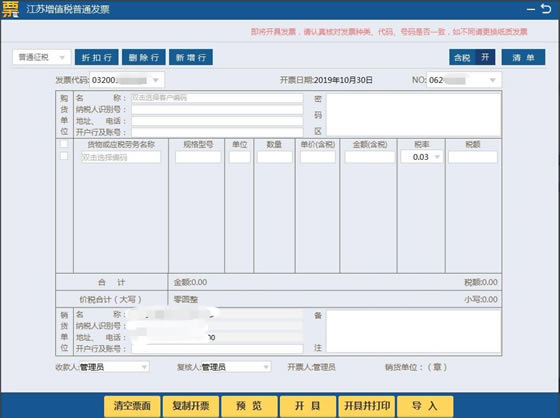560x418 pixels.
Task: Open the 清单 list button
Action: 523,57
